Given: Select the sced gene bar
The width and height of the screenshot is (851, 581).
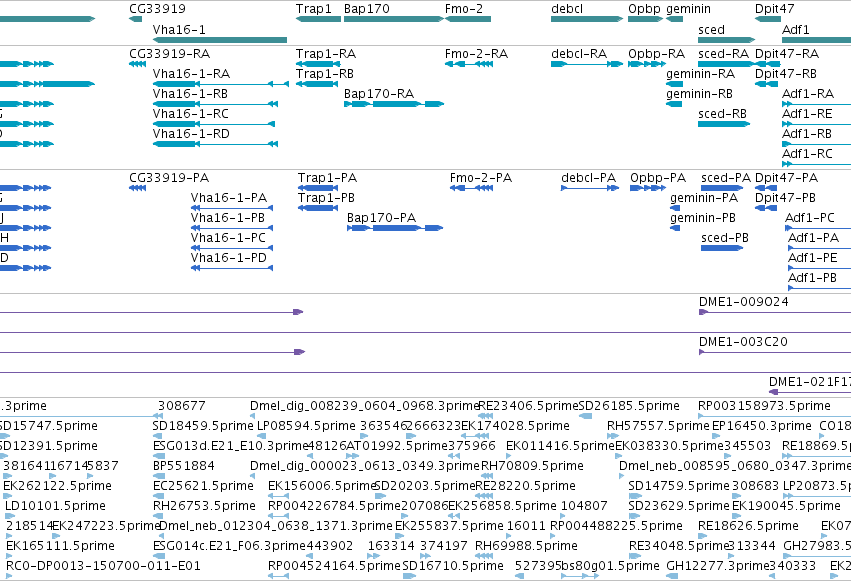Looking at the screenshot, I should [x=726, y=40].
